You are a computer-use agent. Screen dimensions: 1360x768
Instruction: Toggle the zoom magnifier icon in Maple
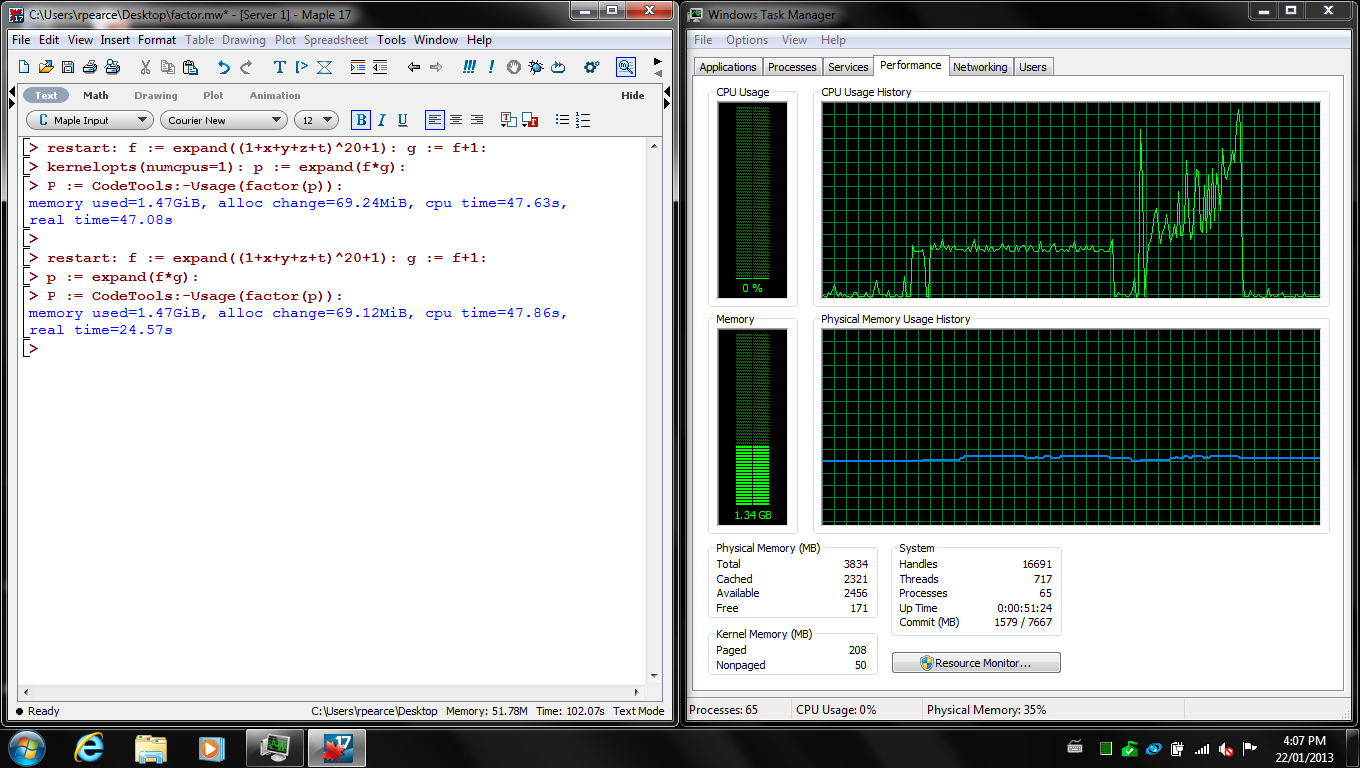626,67
